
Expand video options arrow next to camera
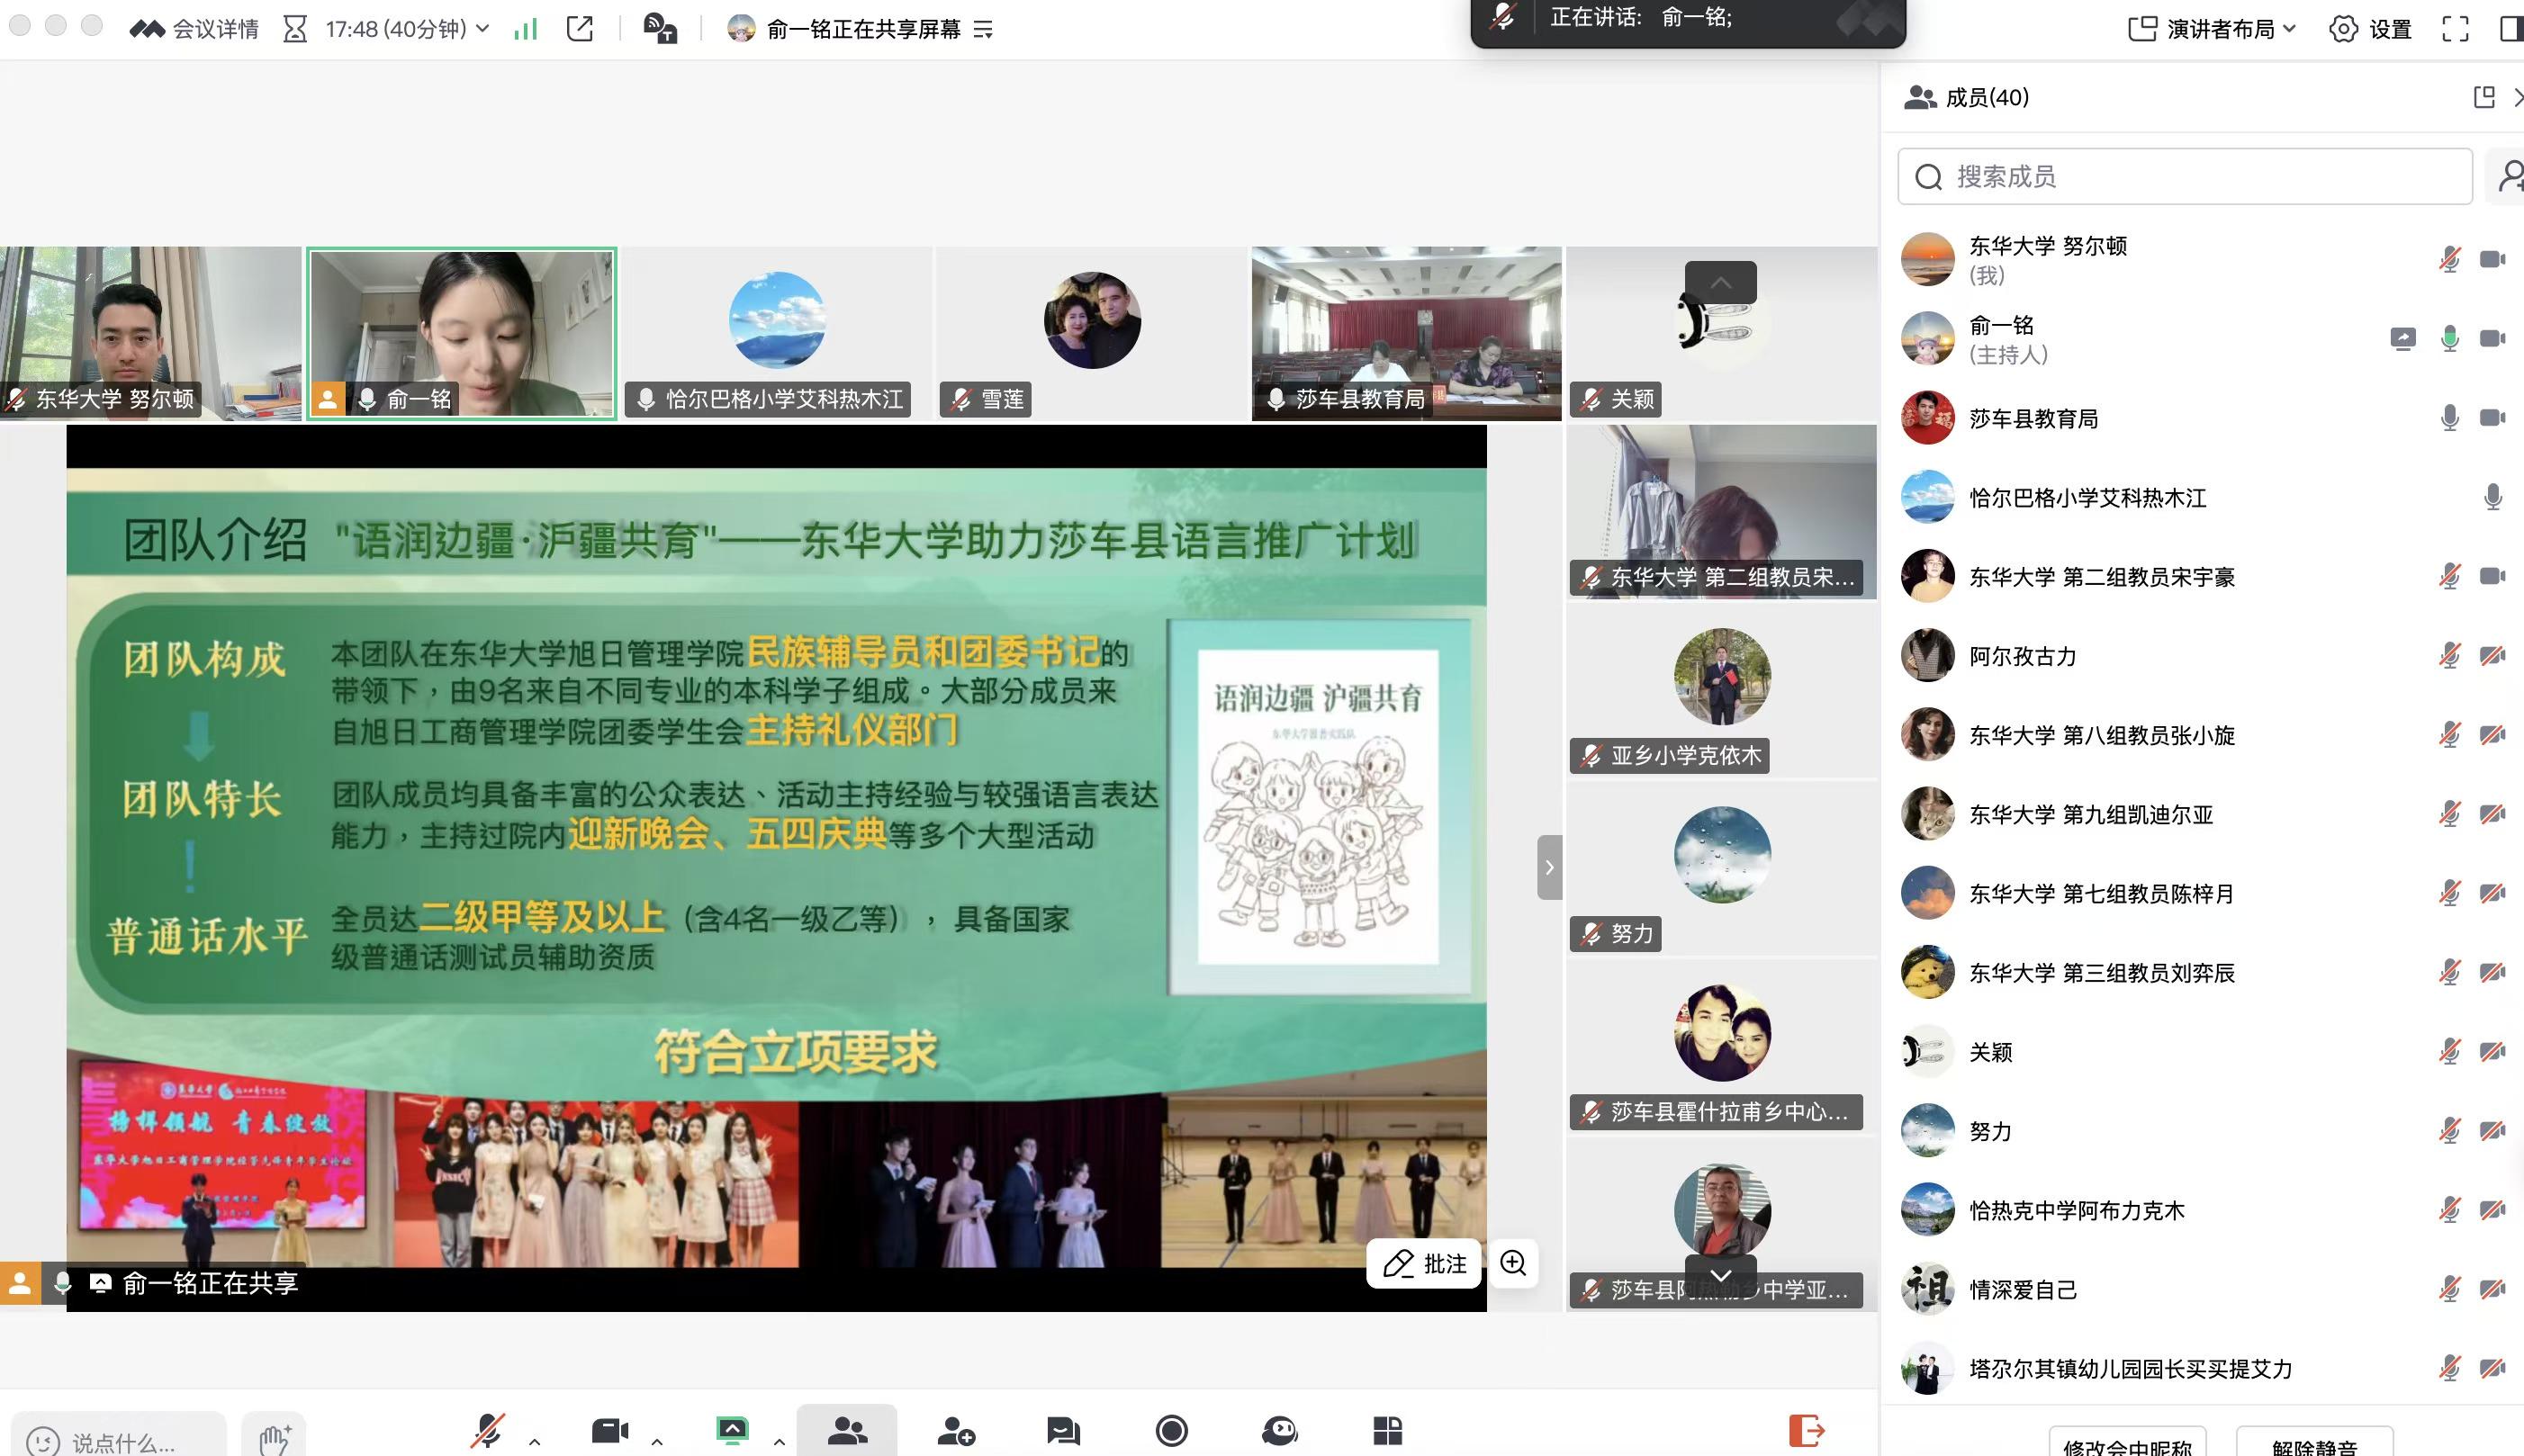[x=657, y=1441]
